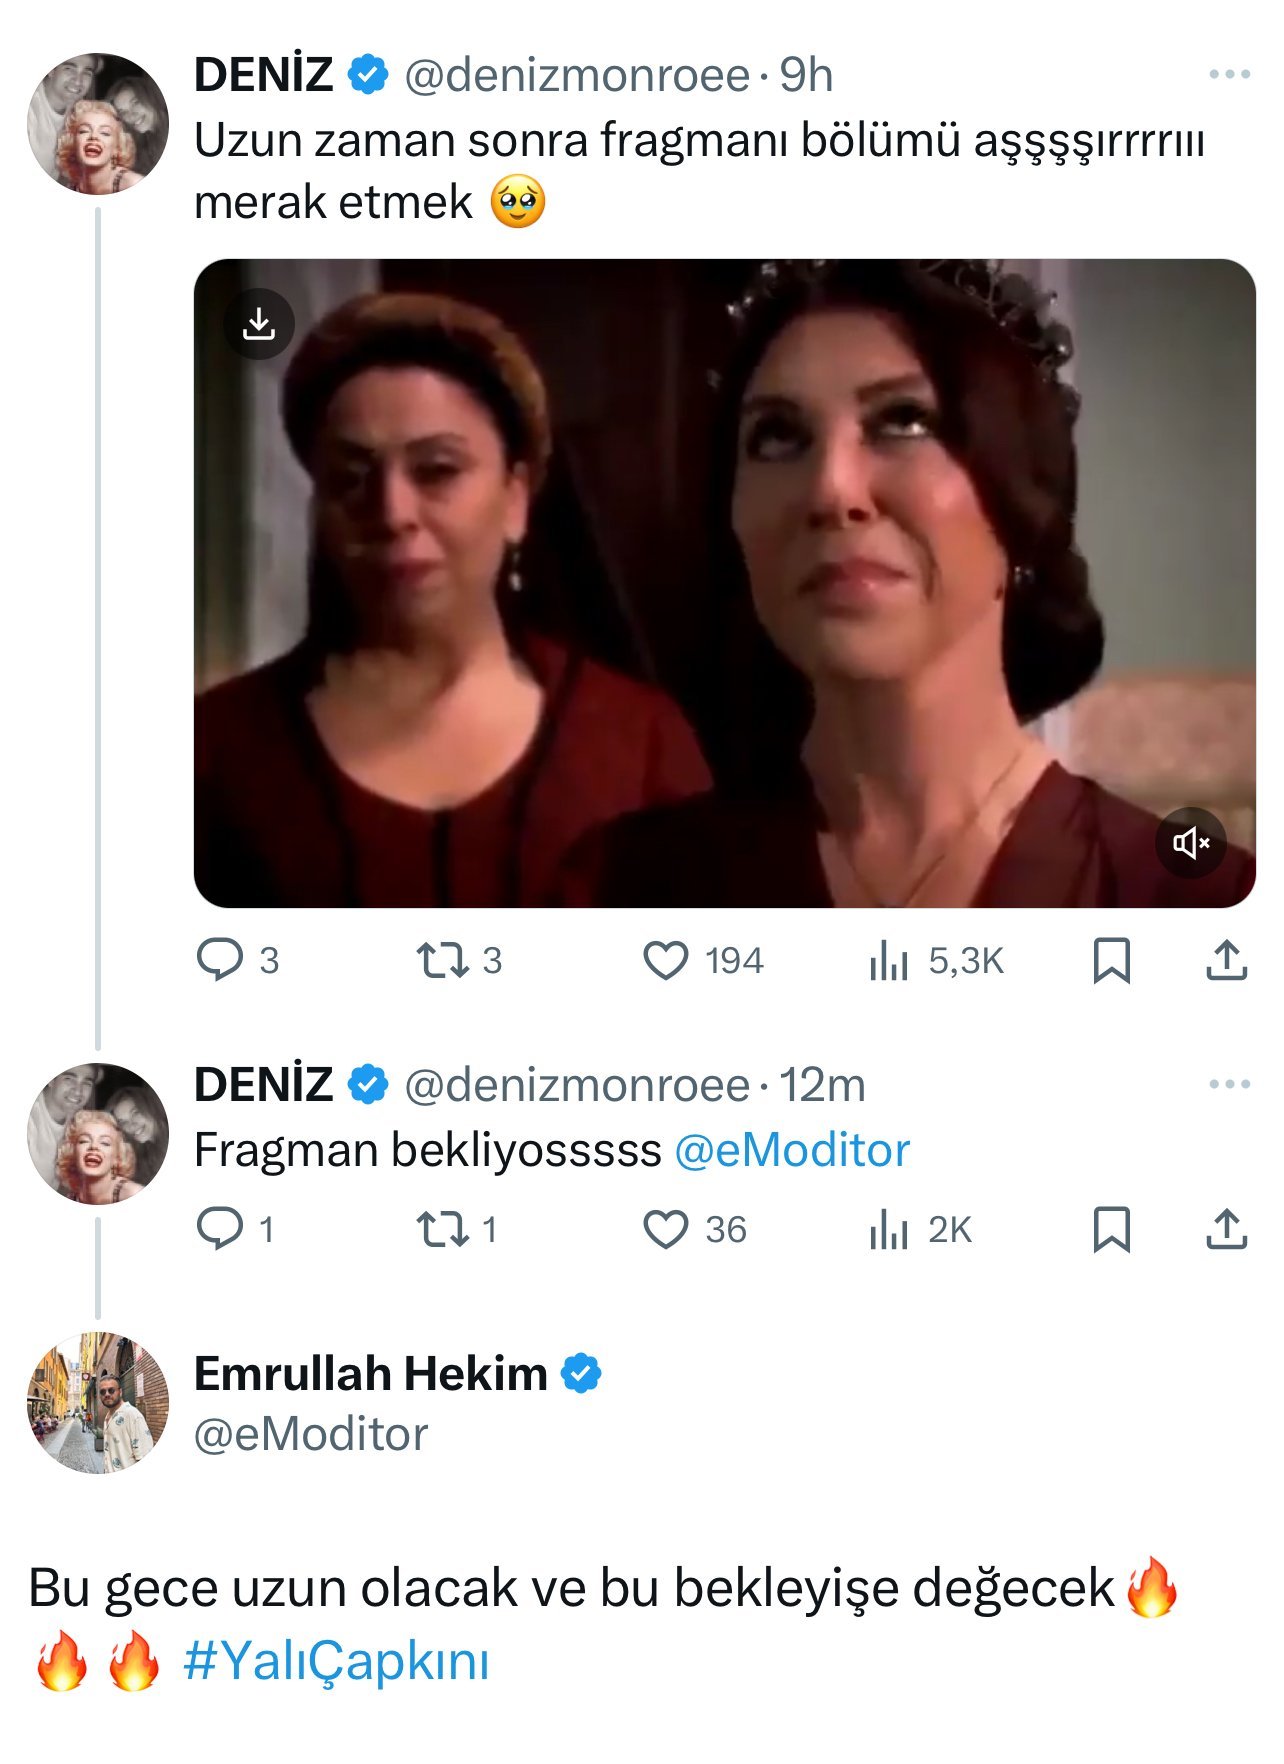The width and height of the screenshot is (1284, 1764).
Task: Like the tweet with 194 likes
Action: [x=665, y=960]
